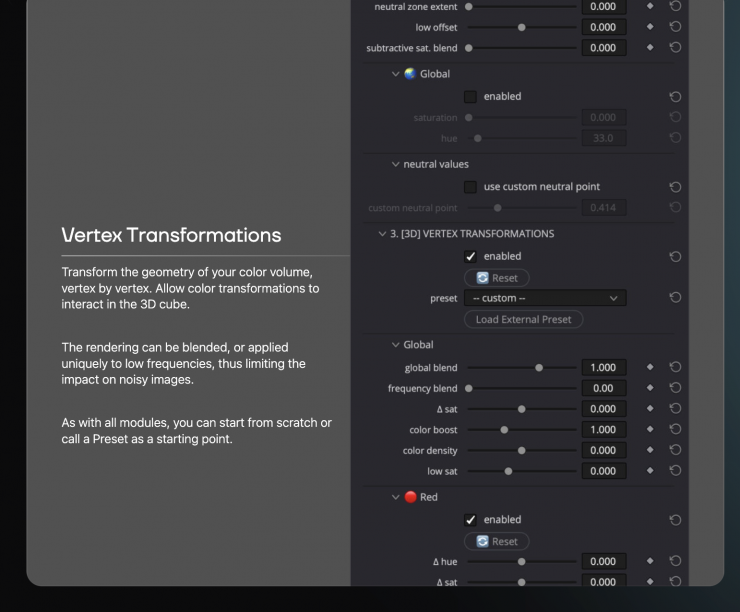The height and width of the screenshot is (612, 740).
Task: Click keyframe diamond for global blend
Action: point(650,368)
